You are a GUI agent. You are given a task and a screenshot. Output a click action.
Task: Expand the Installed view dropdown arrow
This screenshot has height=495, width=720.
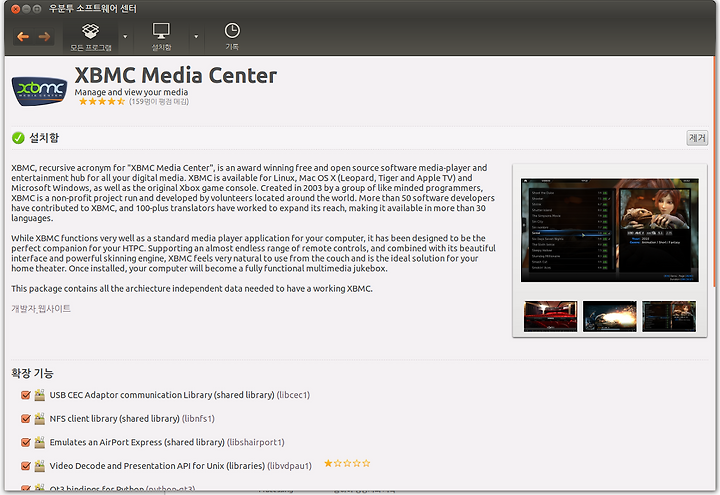[x=196, y=37]
